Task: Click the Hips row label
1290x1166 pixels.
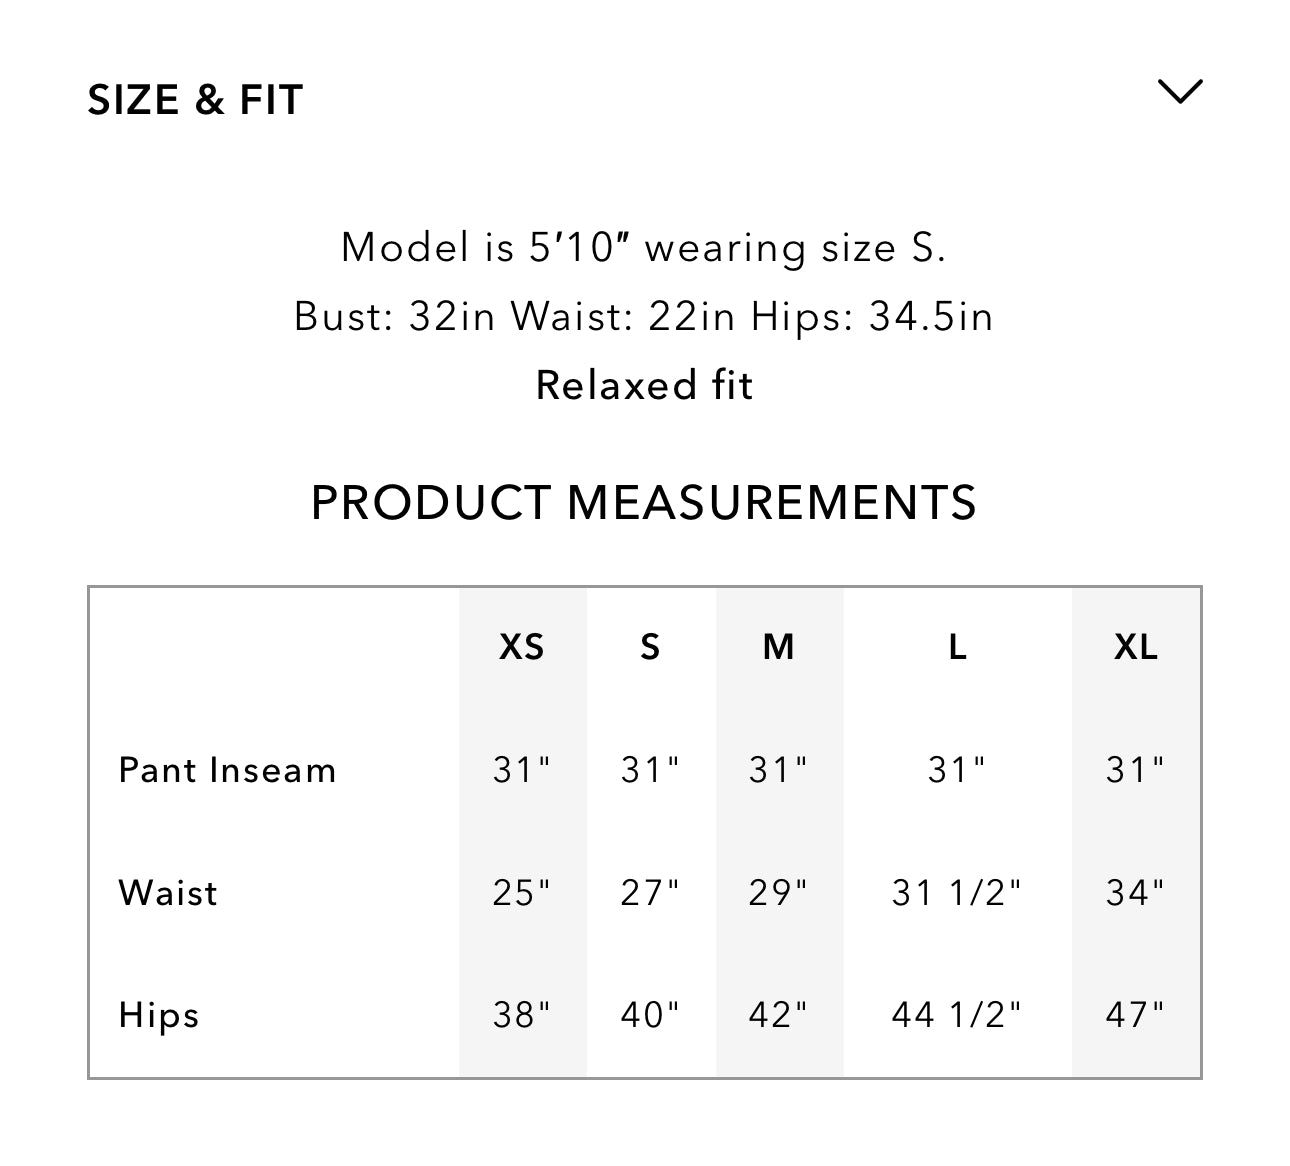Action: [x=157, y=1015]
